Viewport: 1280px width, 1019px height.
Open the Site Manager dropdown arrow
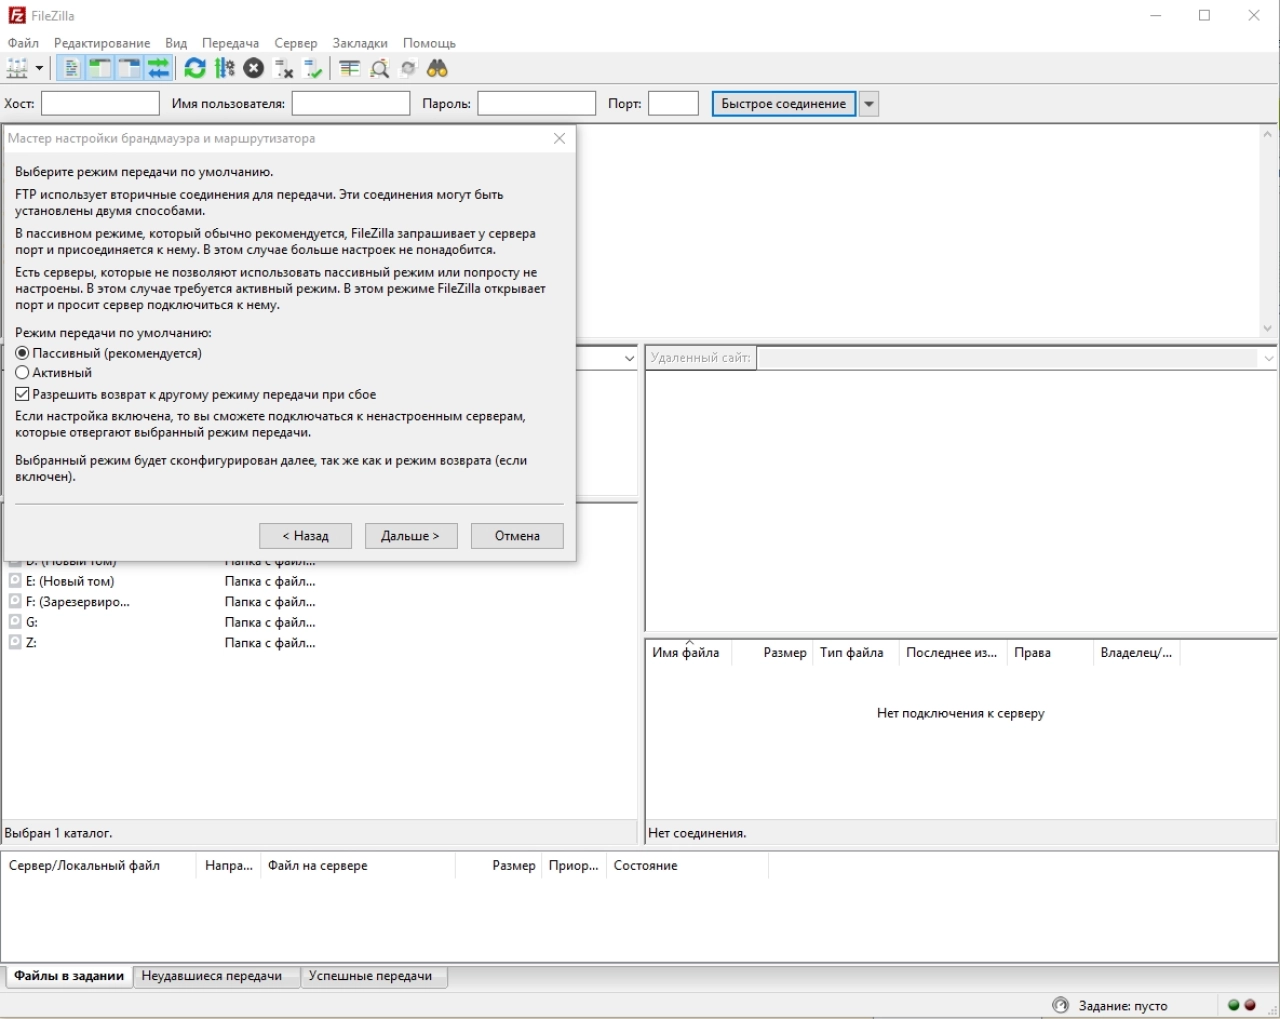[x=40, y=68]
